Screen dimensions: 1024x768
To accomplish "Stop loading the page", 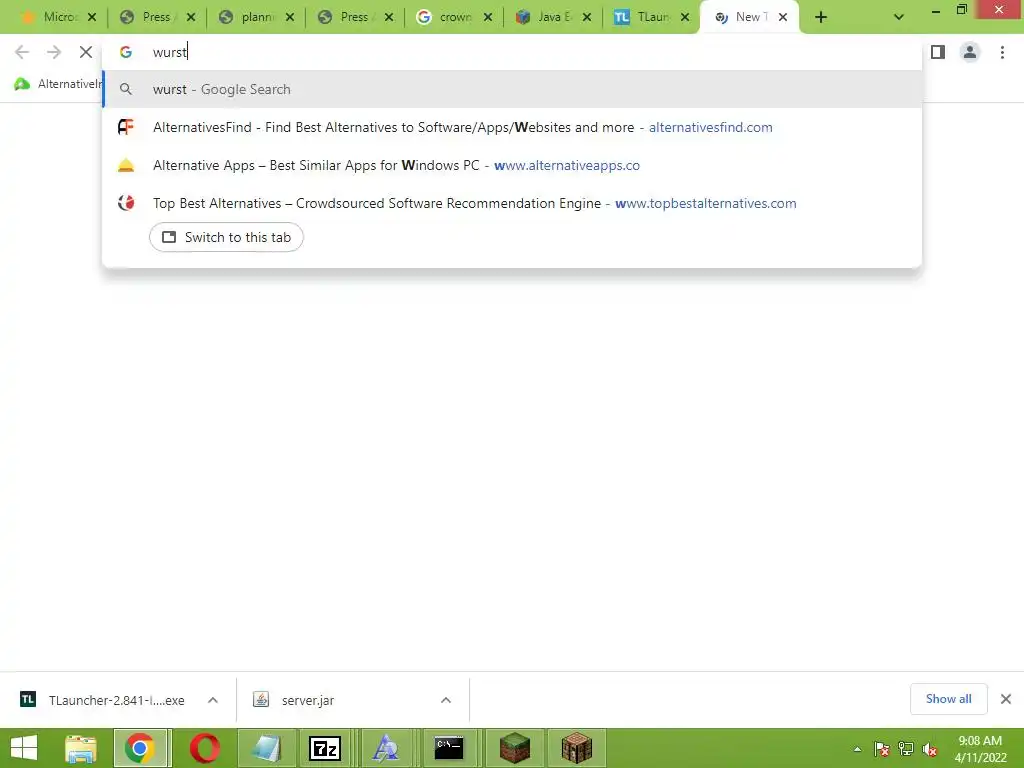I will [x=86, y=52].
